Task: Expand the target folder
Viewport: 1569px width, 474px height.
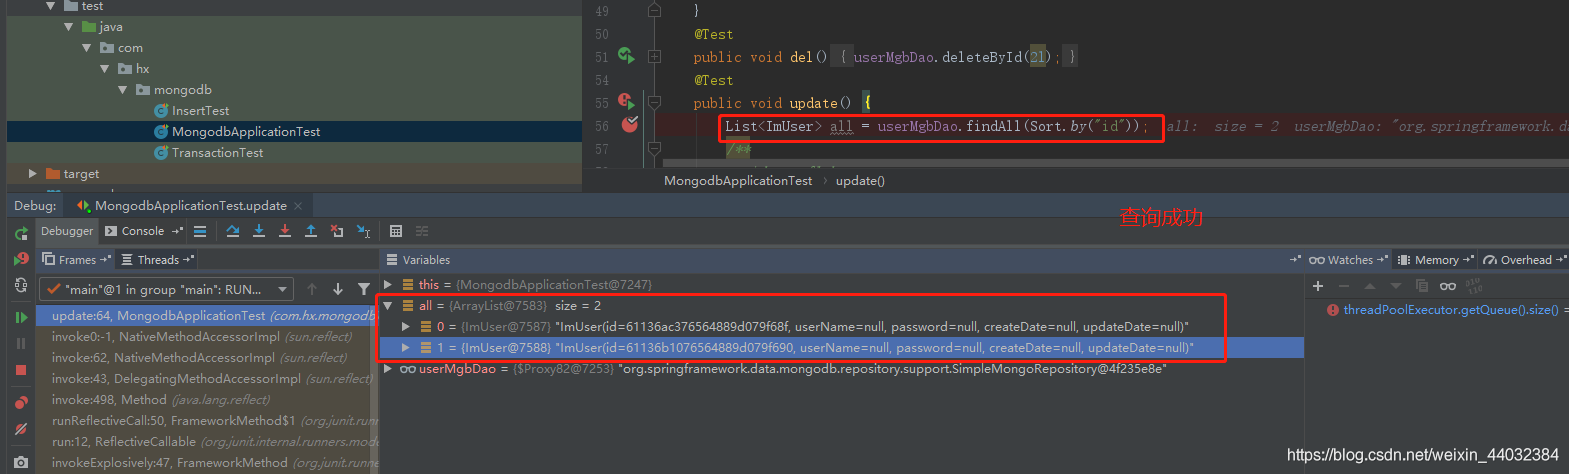Action: pos(33,174)
